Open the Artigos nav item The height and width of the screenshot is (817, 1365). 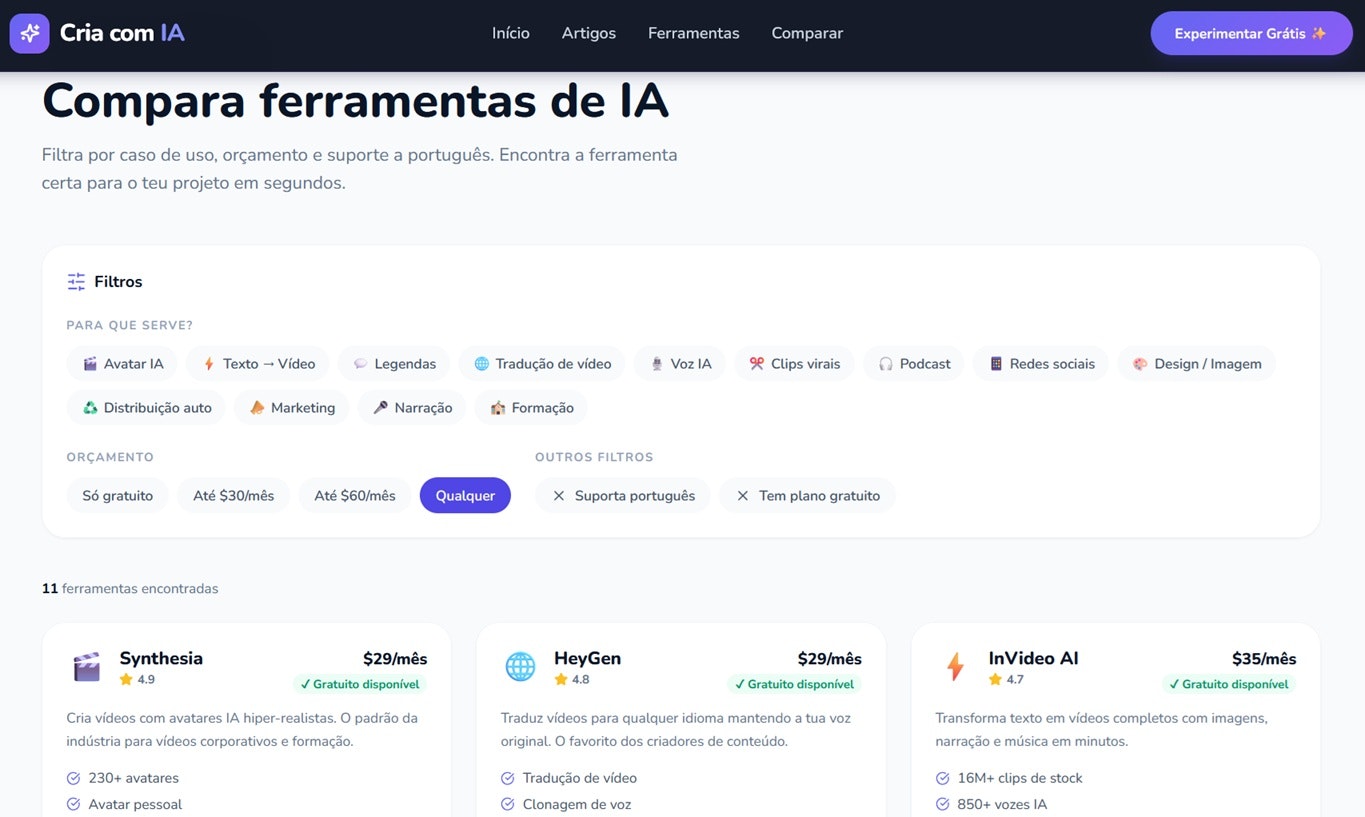point(589,33)
